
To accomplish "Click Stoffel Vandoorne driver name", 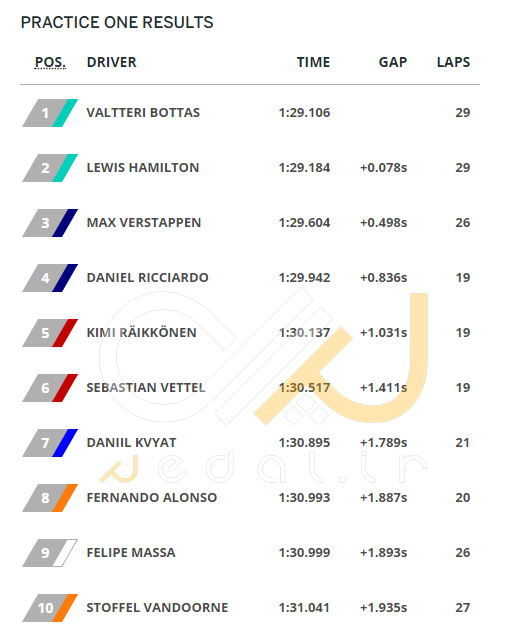I will click(x=157, y=608).
